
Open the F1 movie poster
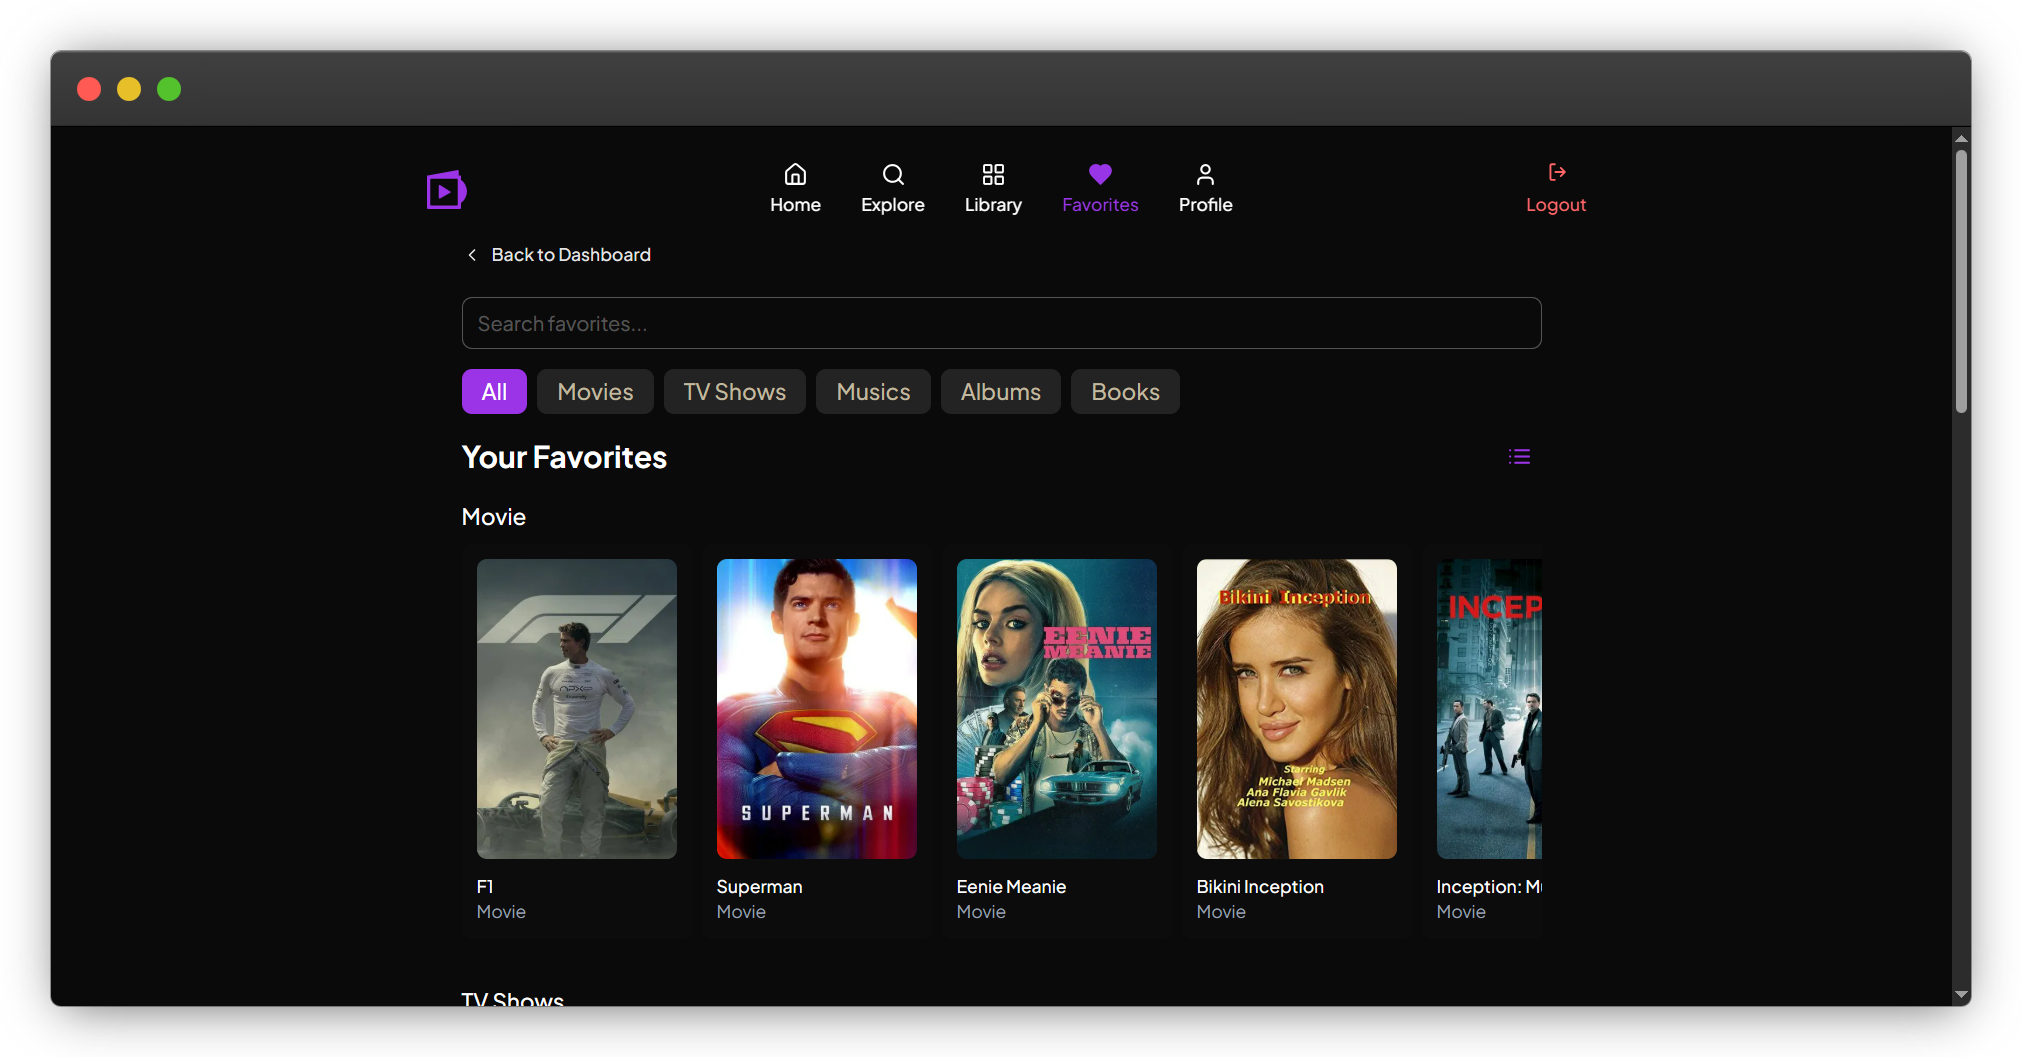point(577,709)
